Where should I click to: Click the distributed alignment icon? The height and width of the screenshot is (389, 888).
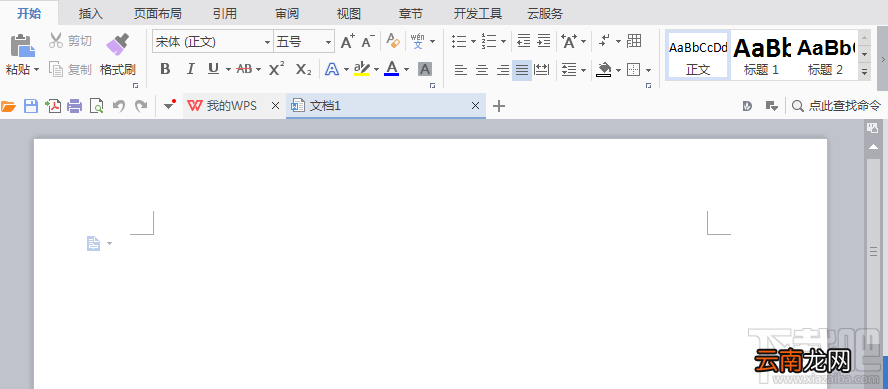click(x=542, y=70)
